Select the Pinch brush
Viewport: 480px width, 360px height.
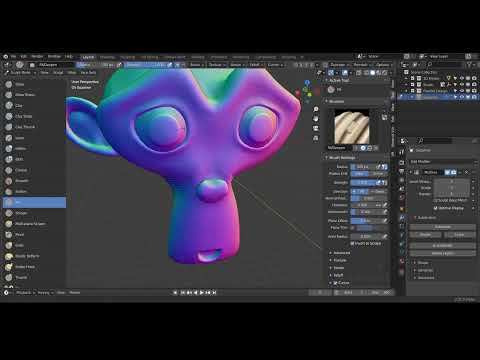coord(34,235)
